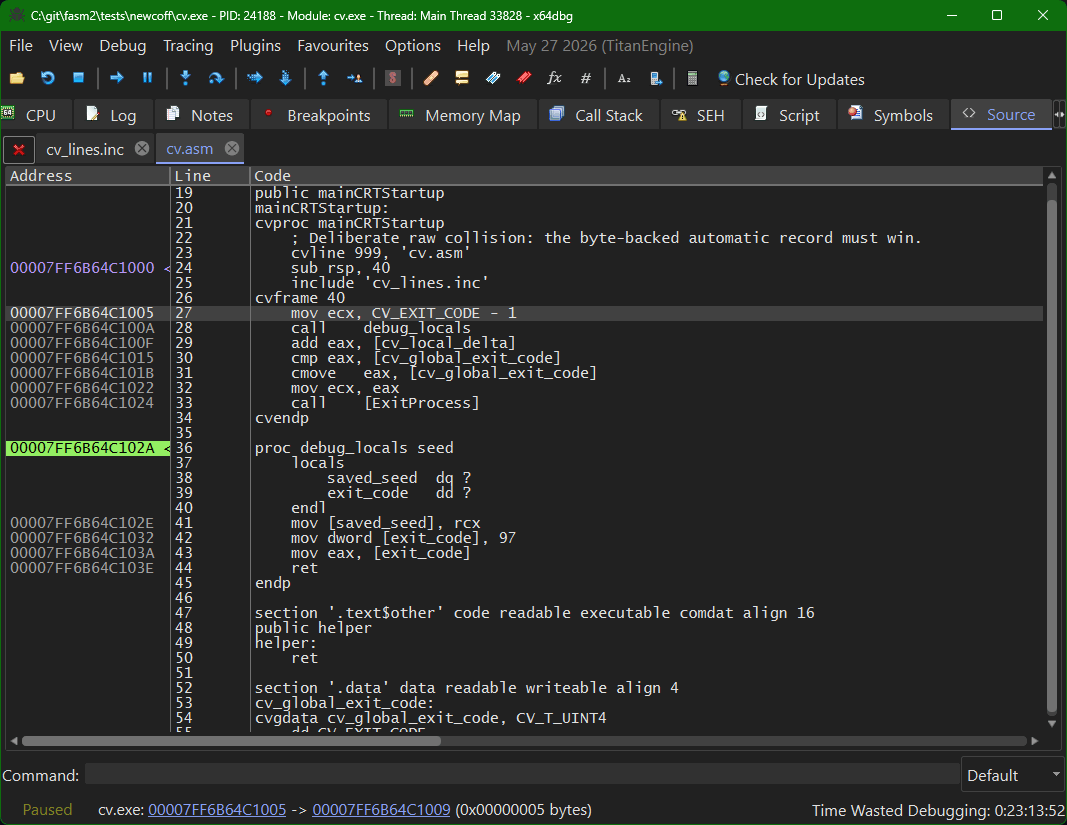Close the cv.asm tab

232,148
